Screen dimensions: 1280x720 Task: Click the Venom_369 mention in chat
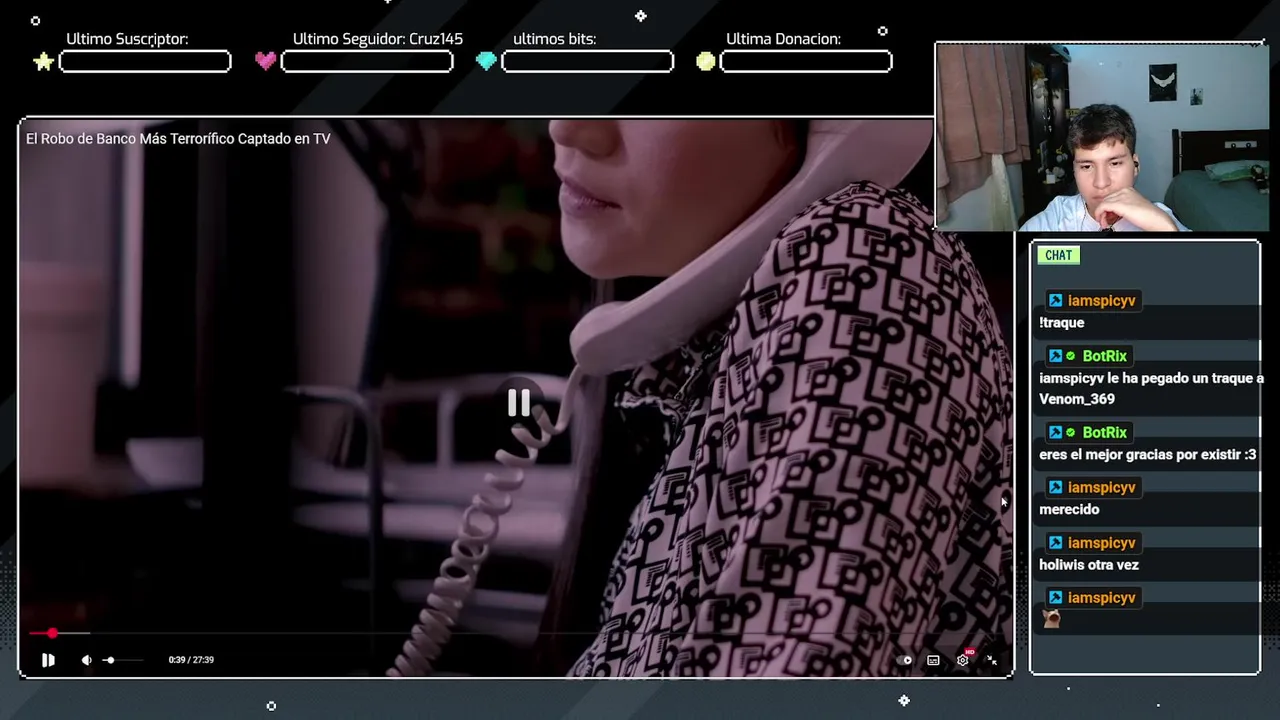(x=1077, y=398)
